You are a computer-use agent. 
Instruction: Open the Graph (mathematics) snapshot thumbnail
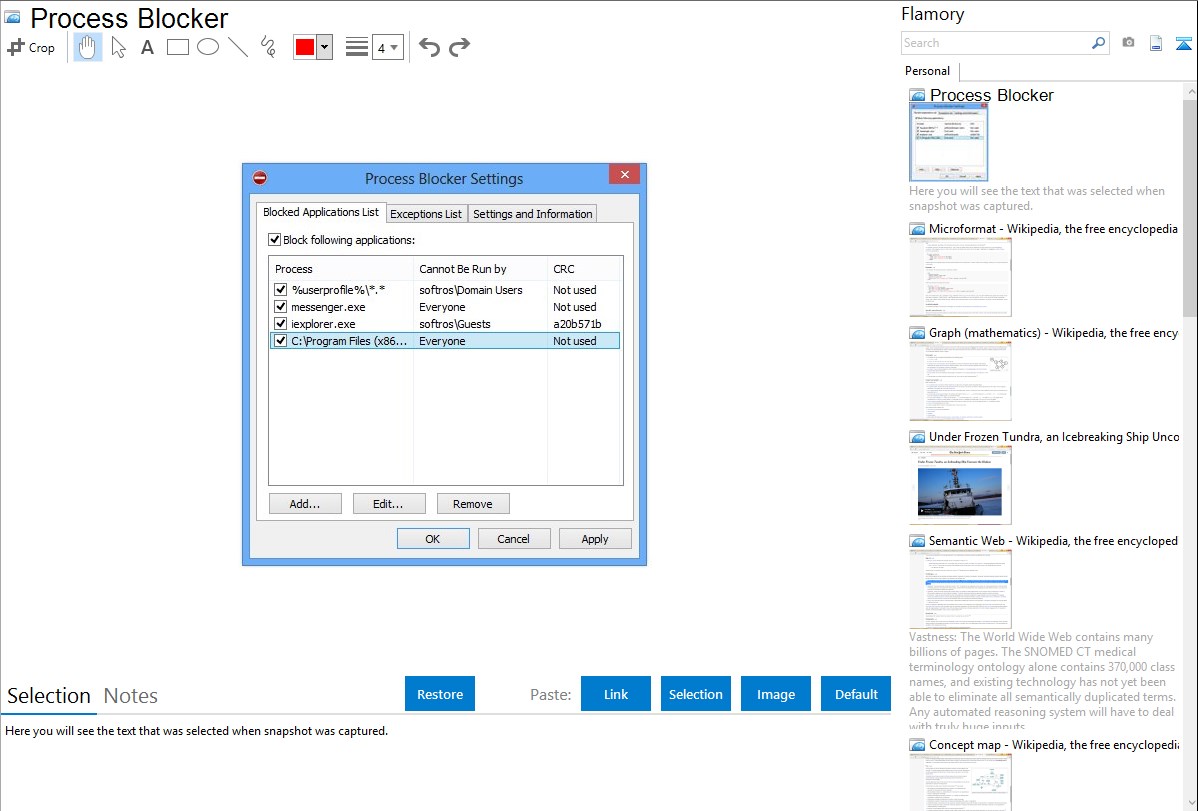pyautogui.click(x=960, y=381)
